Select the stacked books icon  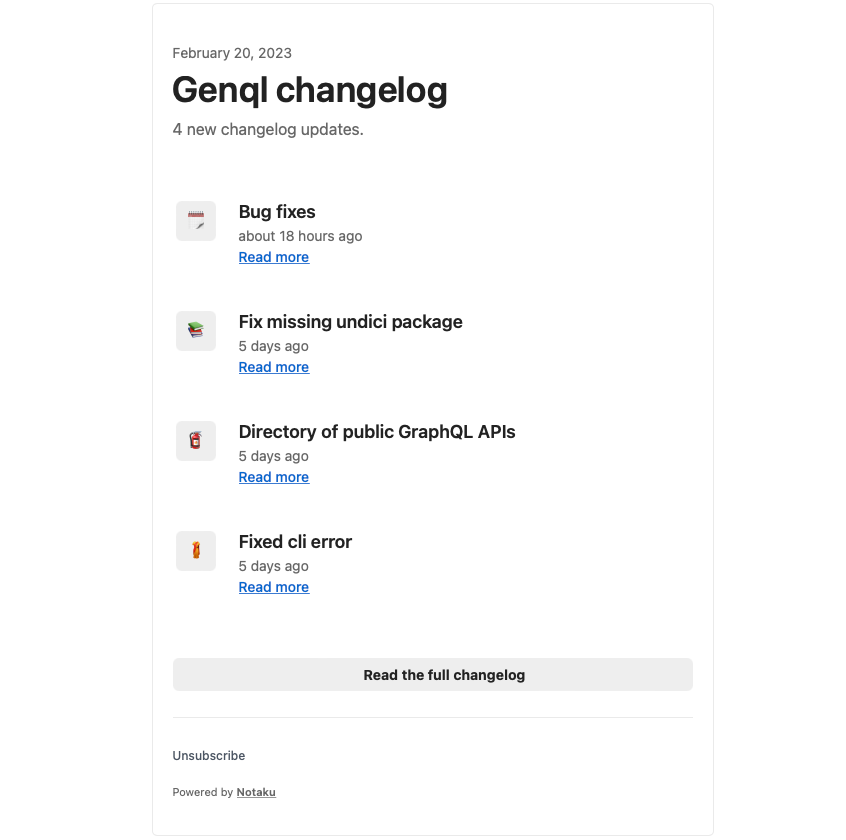pyautogui.click(x=196, y=331)
